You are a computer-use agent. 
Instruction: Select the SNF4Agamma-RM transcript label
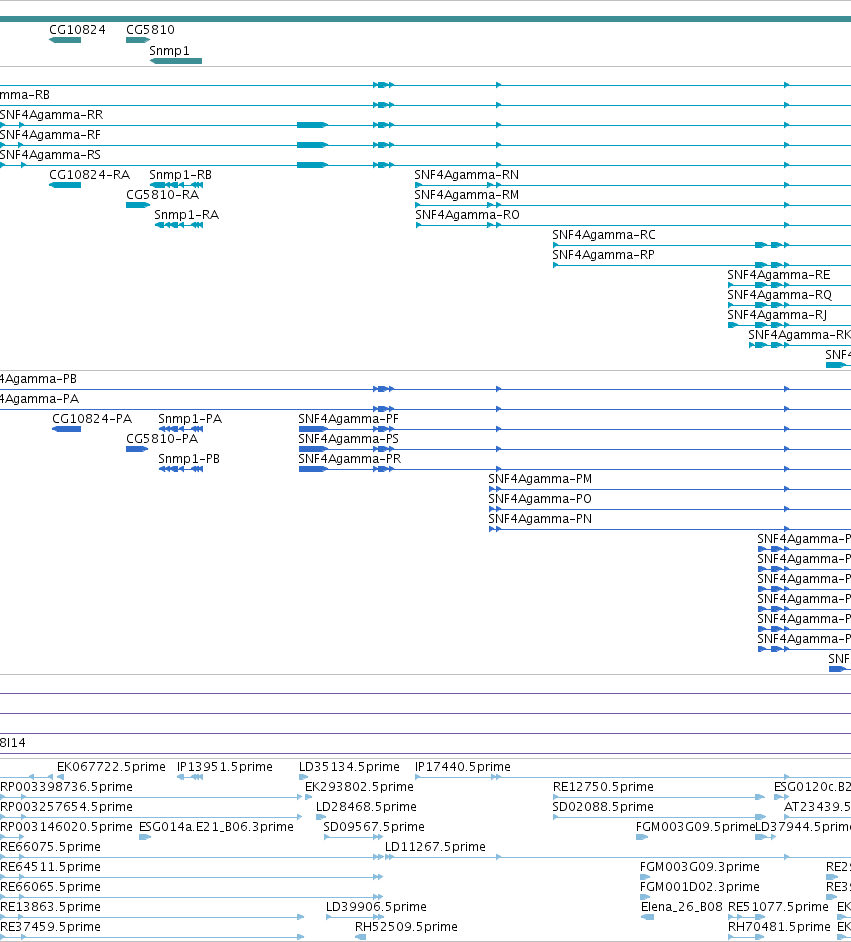467,195
